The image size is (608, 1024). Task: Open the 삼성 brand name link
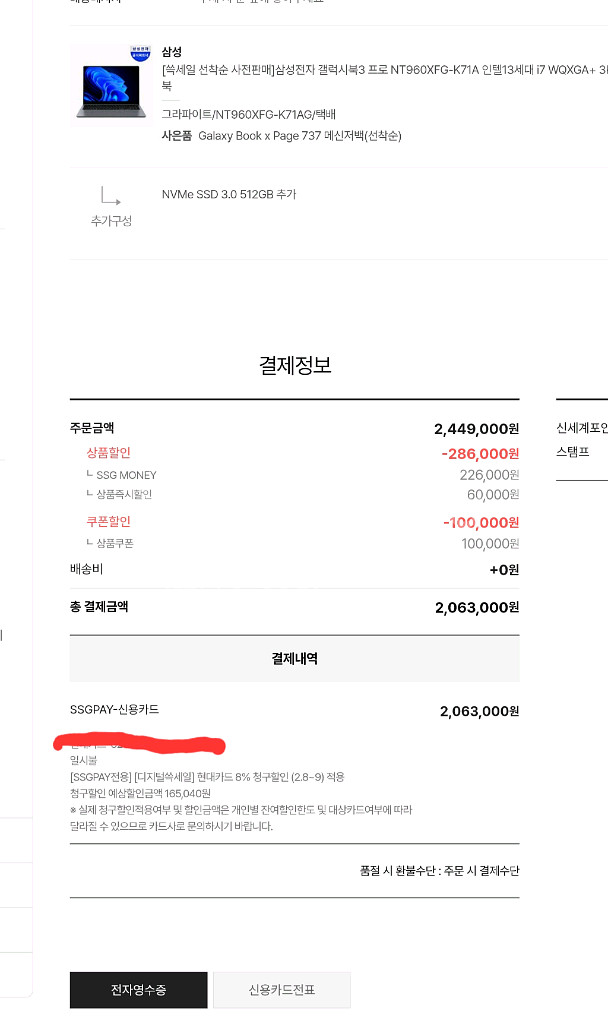[x=172, y=52]
